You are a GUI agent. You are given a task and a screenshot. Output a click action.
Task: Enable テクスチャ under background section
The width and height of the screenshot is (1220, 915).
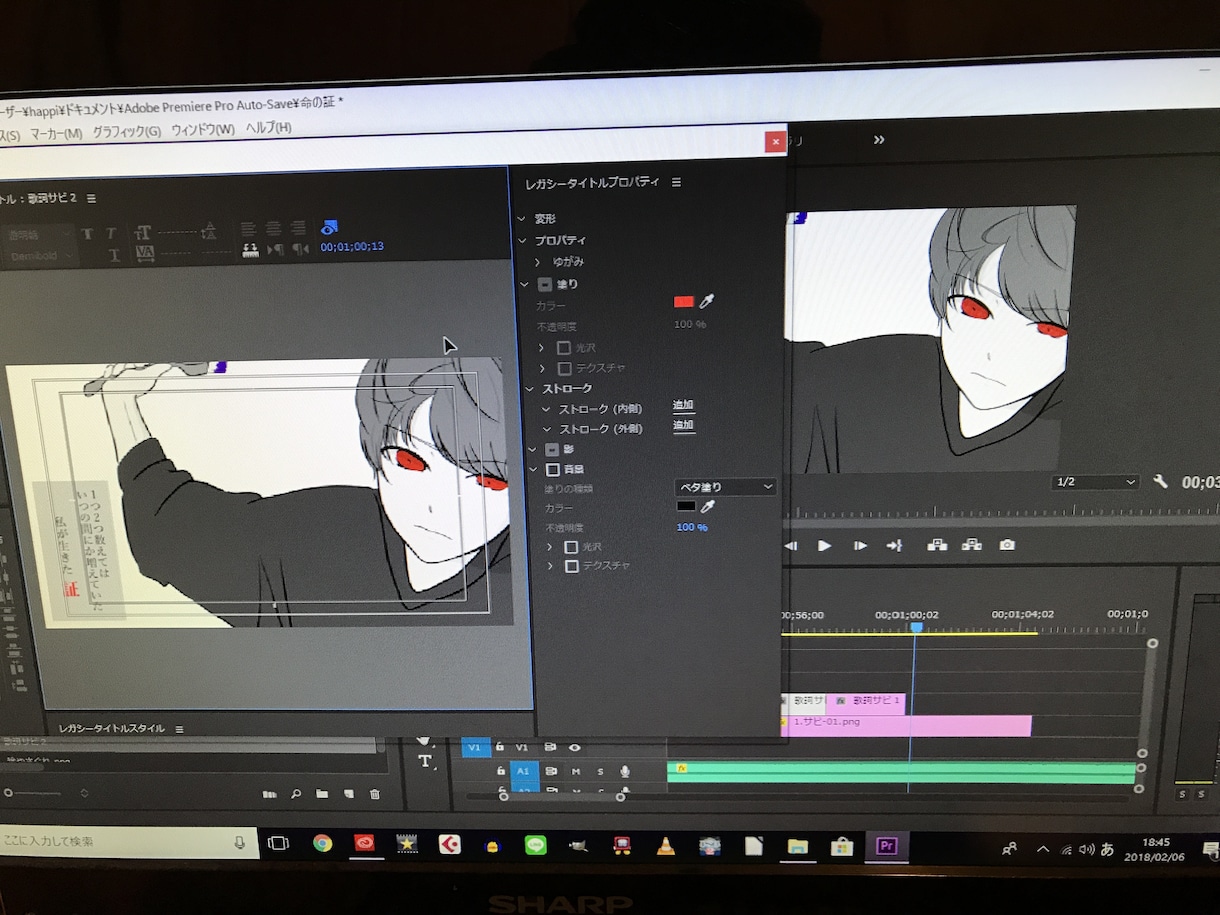pyautogui.click(x=571, y=566)
